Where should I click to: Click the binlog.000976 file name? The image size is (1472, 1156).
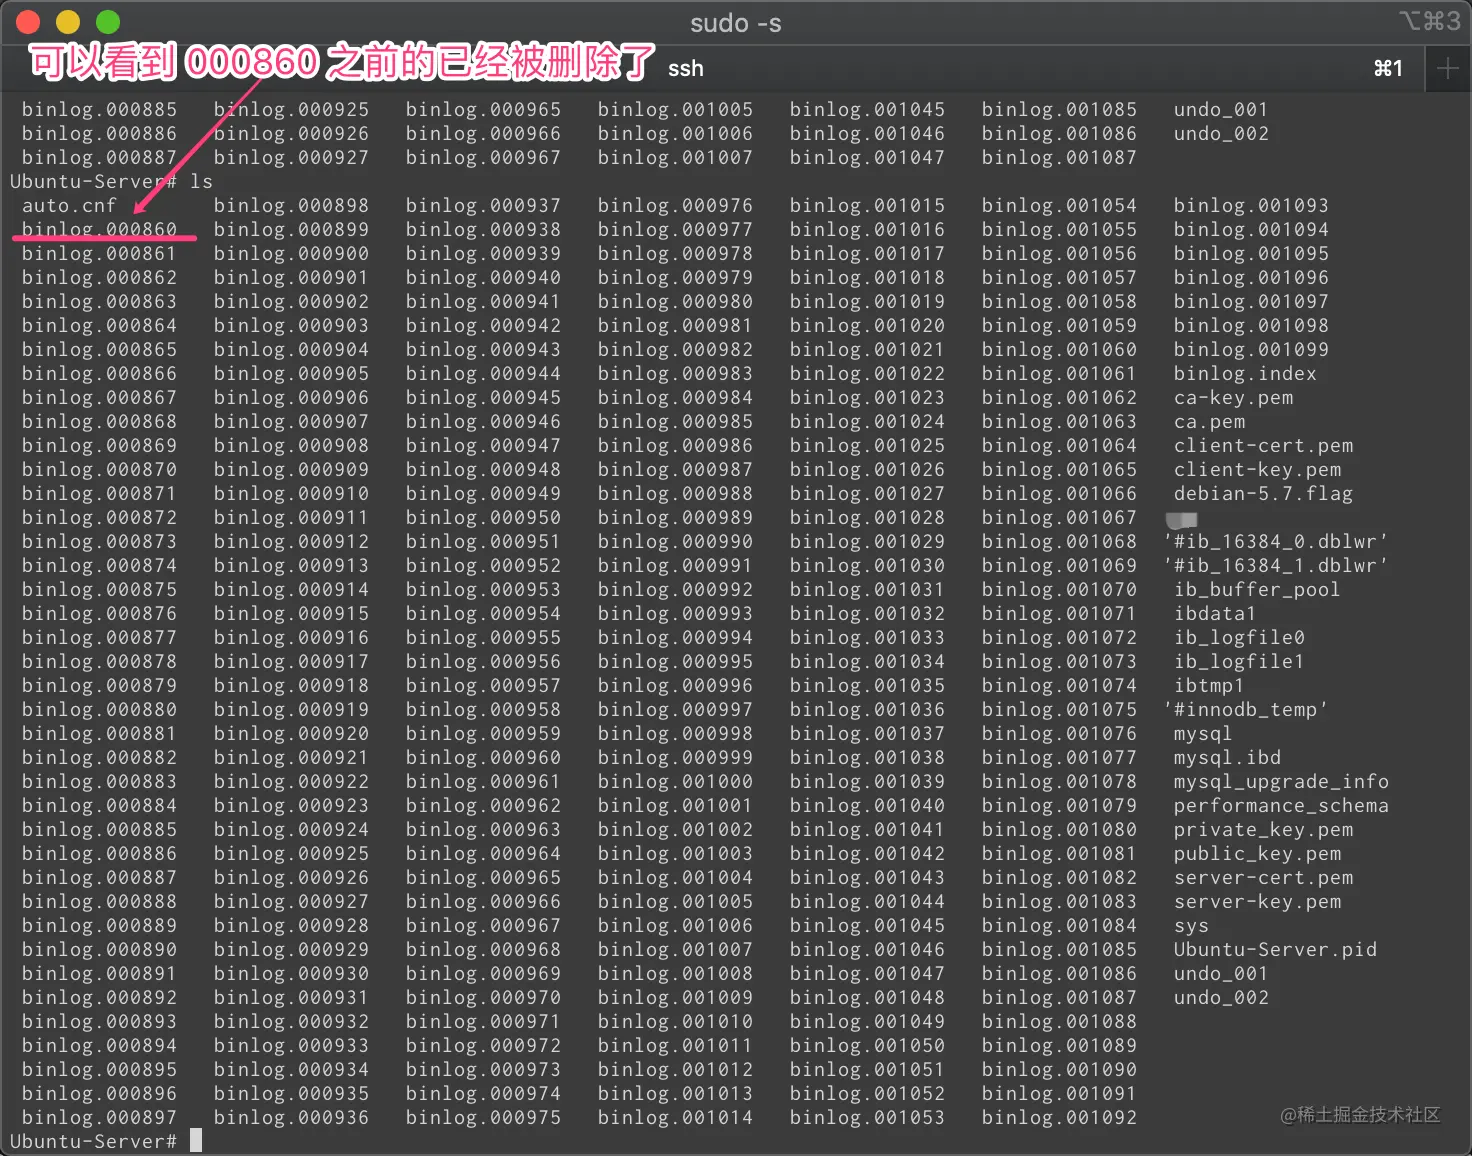(x=675, y=205)
